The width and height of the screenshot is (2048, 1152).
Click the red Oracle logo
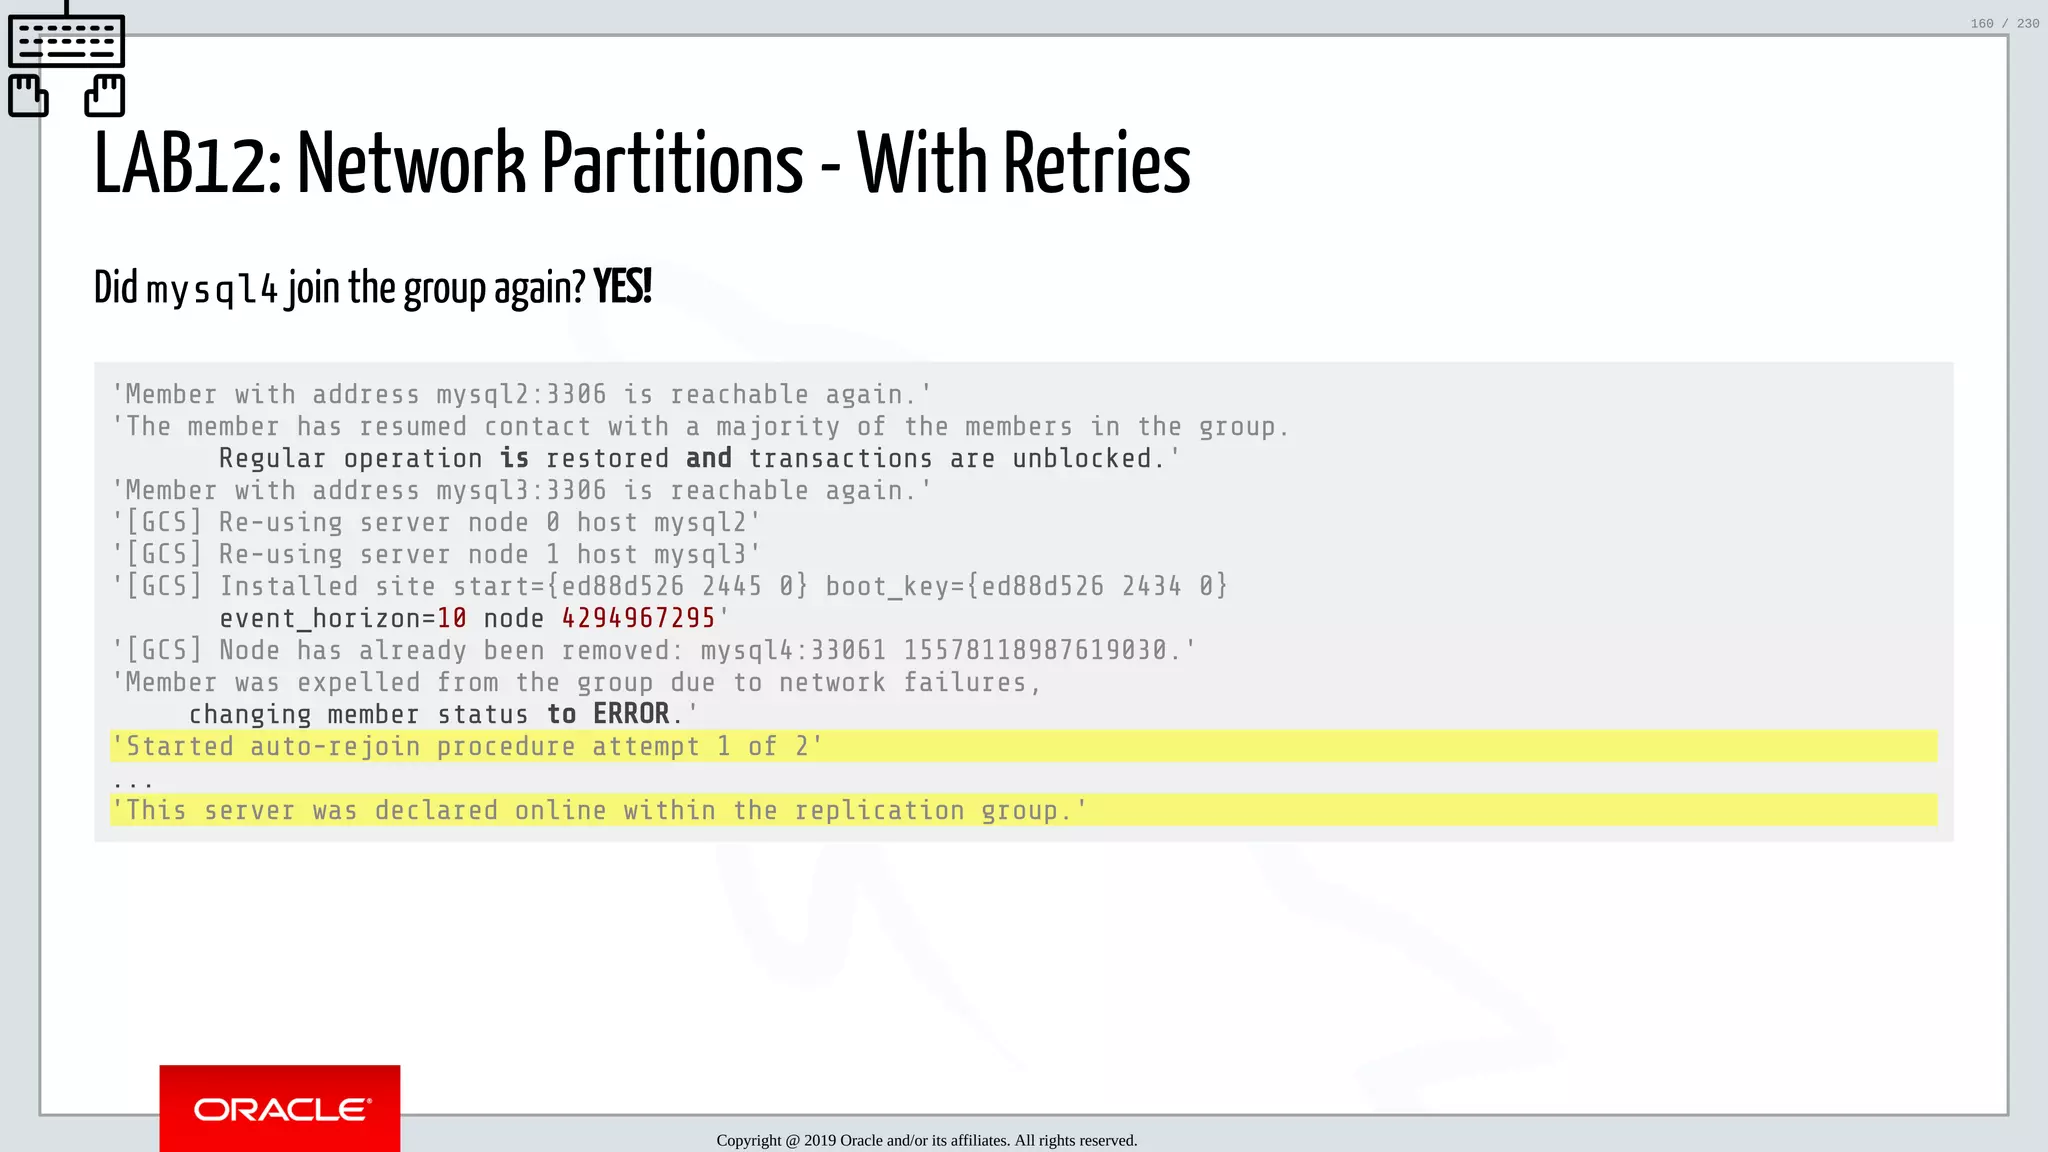(x=280, y=1108)
